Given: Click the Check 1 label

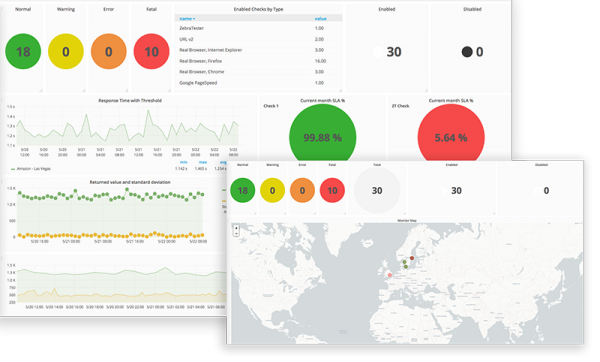Looking at the screenshot, I should [271, 106].
